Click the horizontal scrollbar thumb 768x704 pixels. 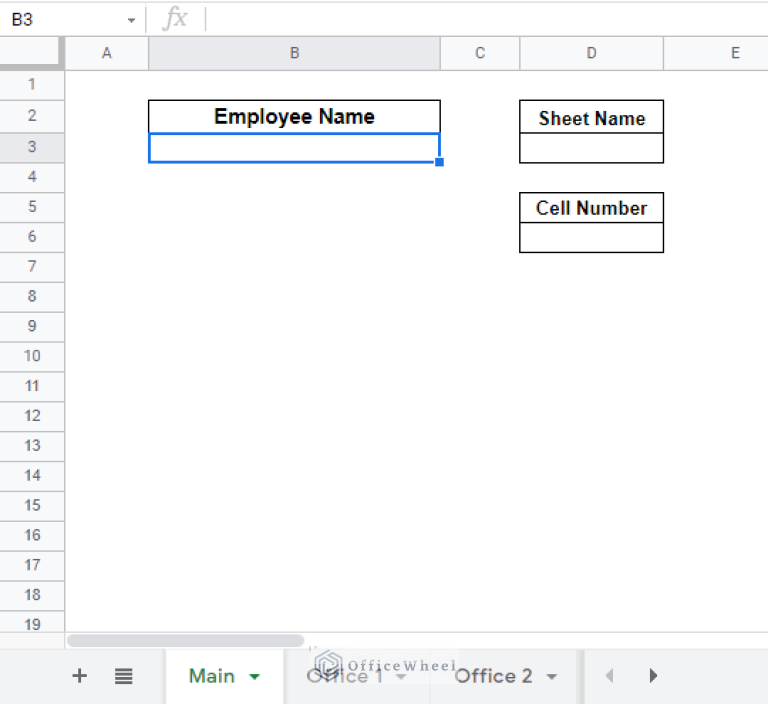pyautogui.click(x=185, y=640)
